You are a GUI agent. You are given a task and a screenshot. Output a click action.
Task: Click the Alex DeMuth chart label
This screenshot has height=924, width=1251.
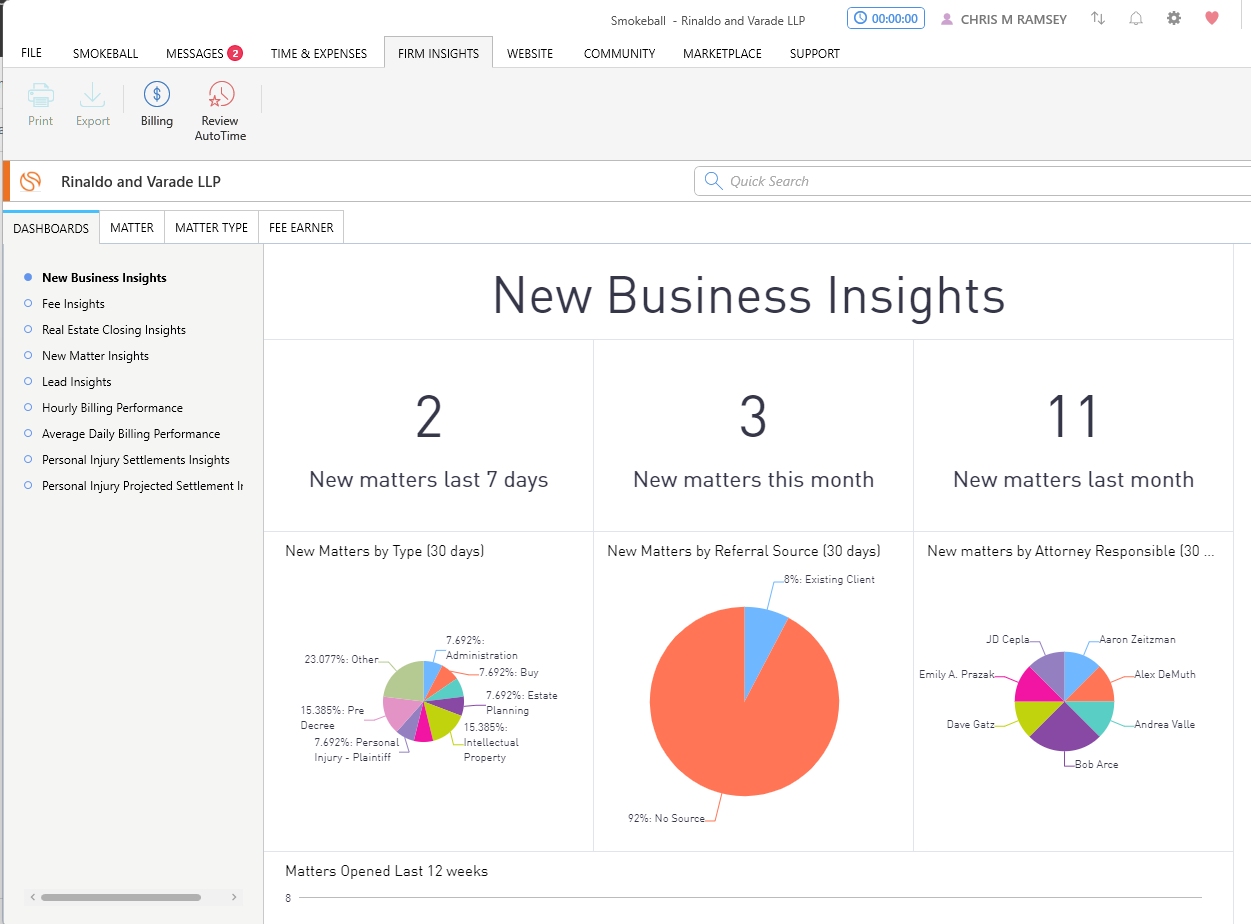point(1165,674)
